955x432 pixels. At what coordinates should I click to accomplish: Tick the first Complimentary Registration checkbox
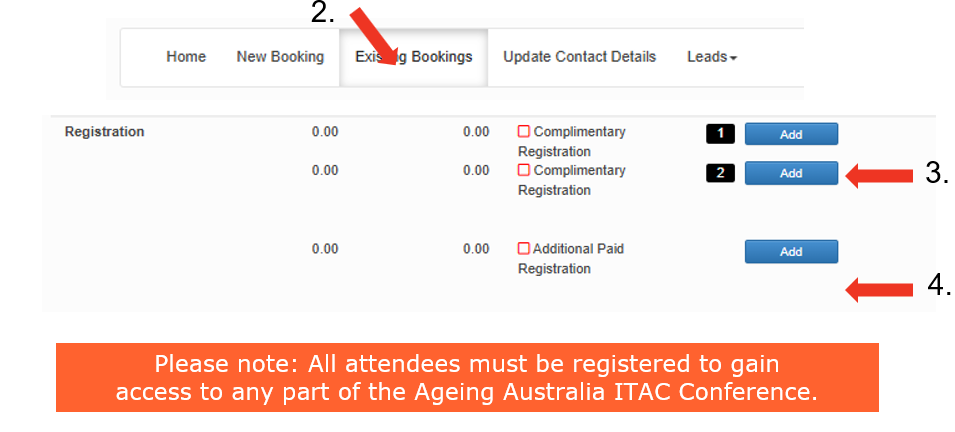tap(524, 132)
